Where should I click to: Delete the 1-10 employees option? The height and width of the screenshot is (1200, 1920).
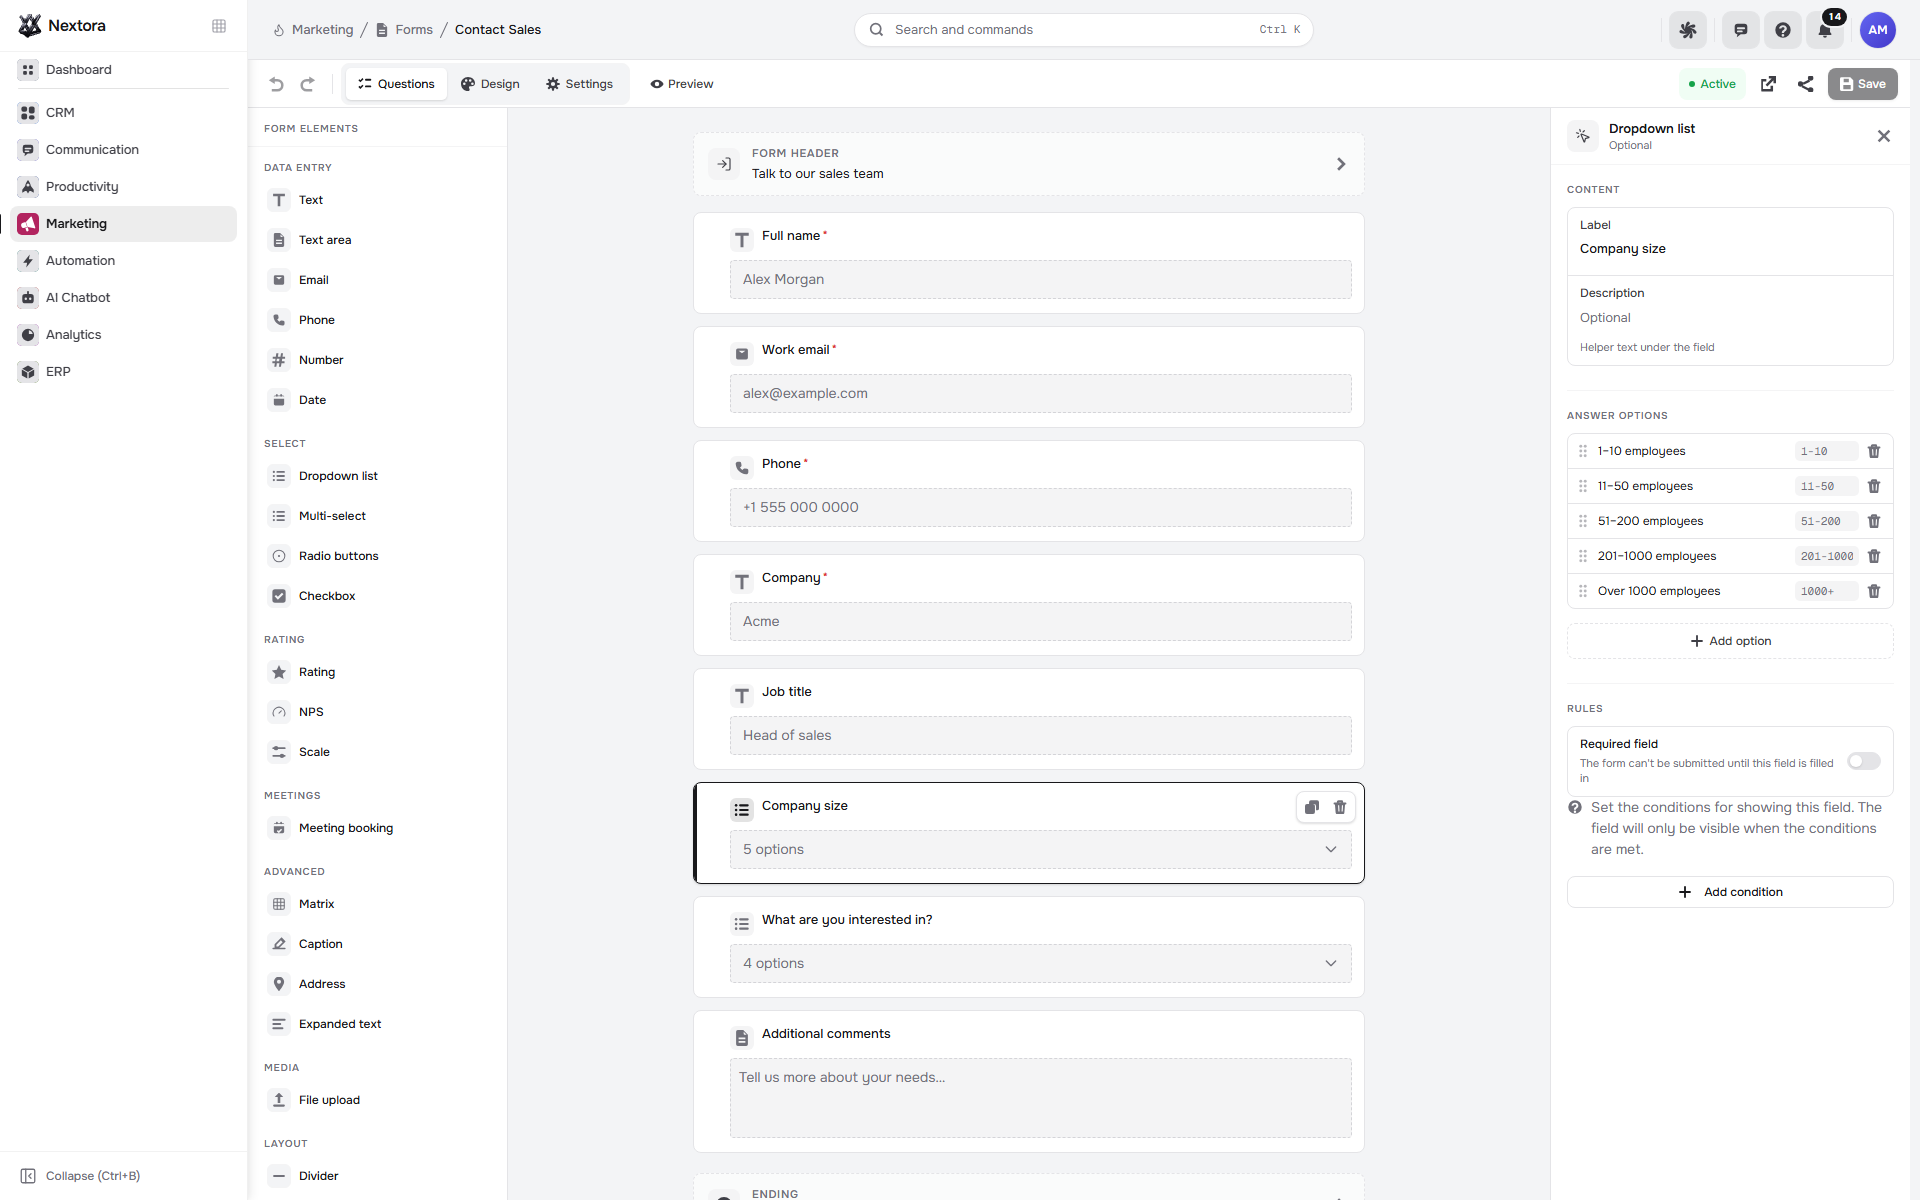pyautogui.click(x=1874, y=451)
